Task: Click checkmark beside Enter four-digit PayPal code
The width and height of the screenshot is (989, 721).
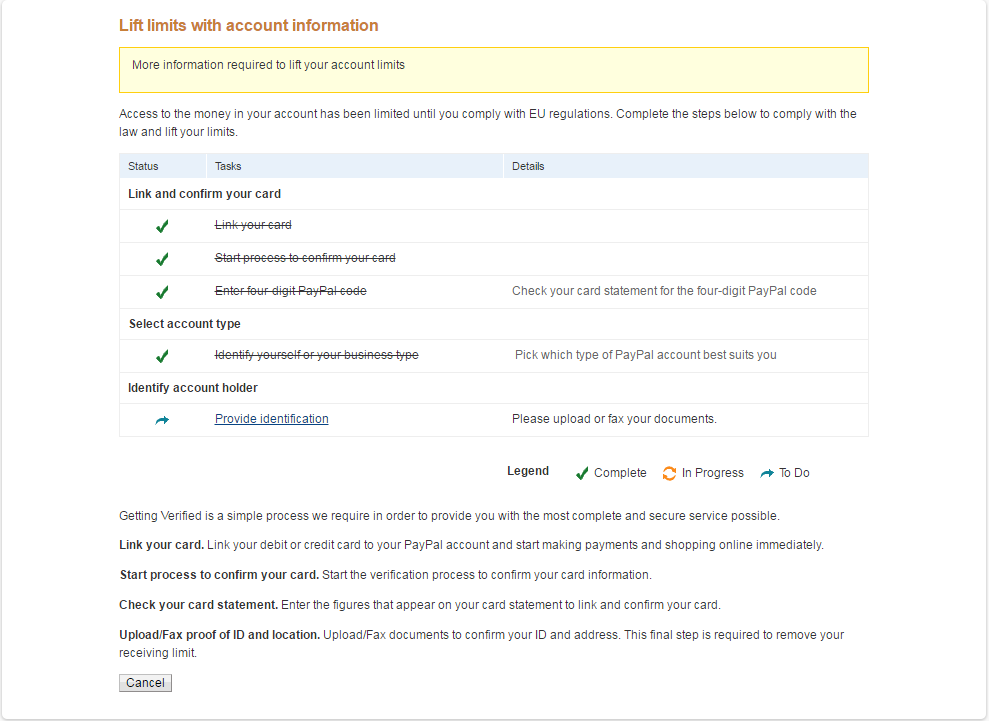Action: click(162, 292)
